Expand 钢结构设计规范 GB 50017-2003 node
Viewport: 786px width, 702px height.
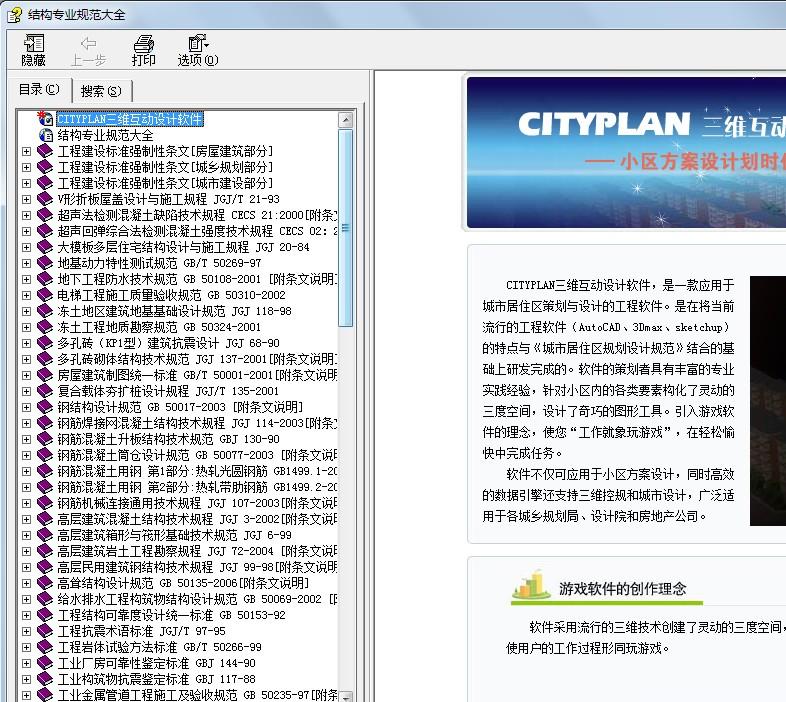tap(27, 407)
